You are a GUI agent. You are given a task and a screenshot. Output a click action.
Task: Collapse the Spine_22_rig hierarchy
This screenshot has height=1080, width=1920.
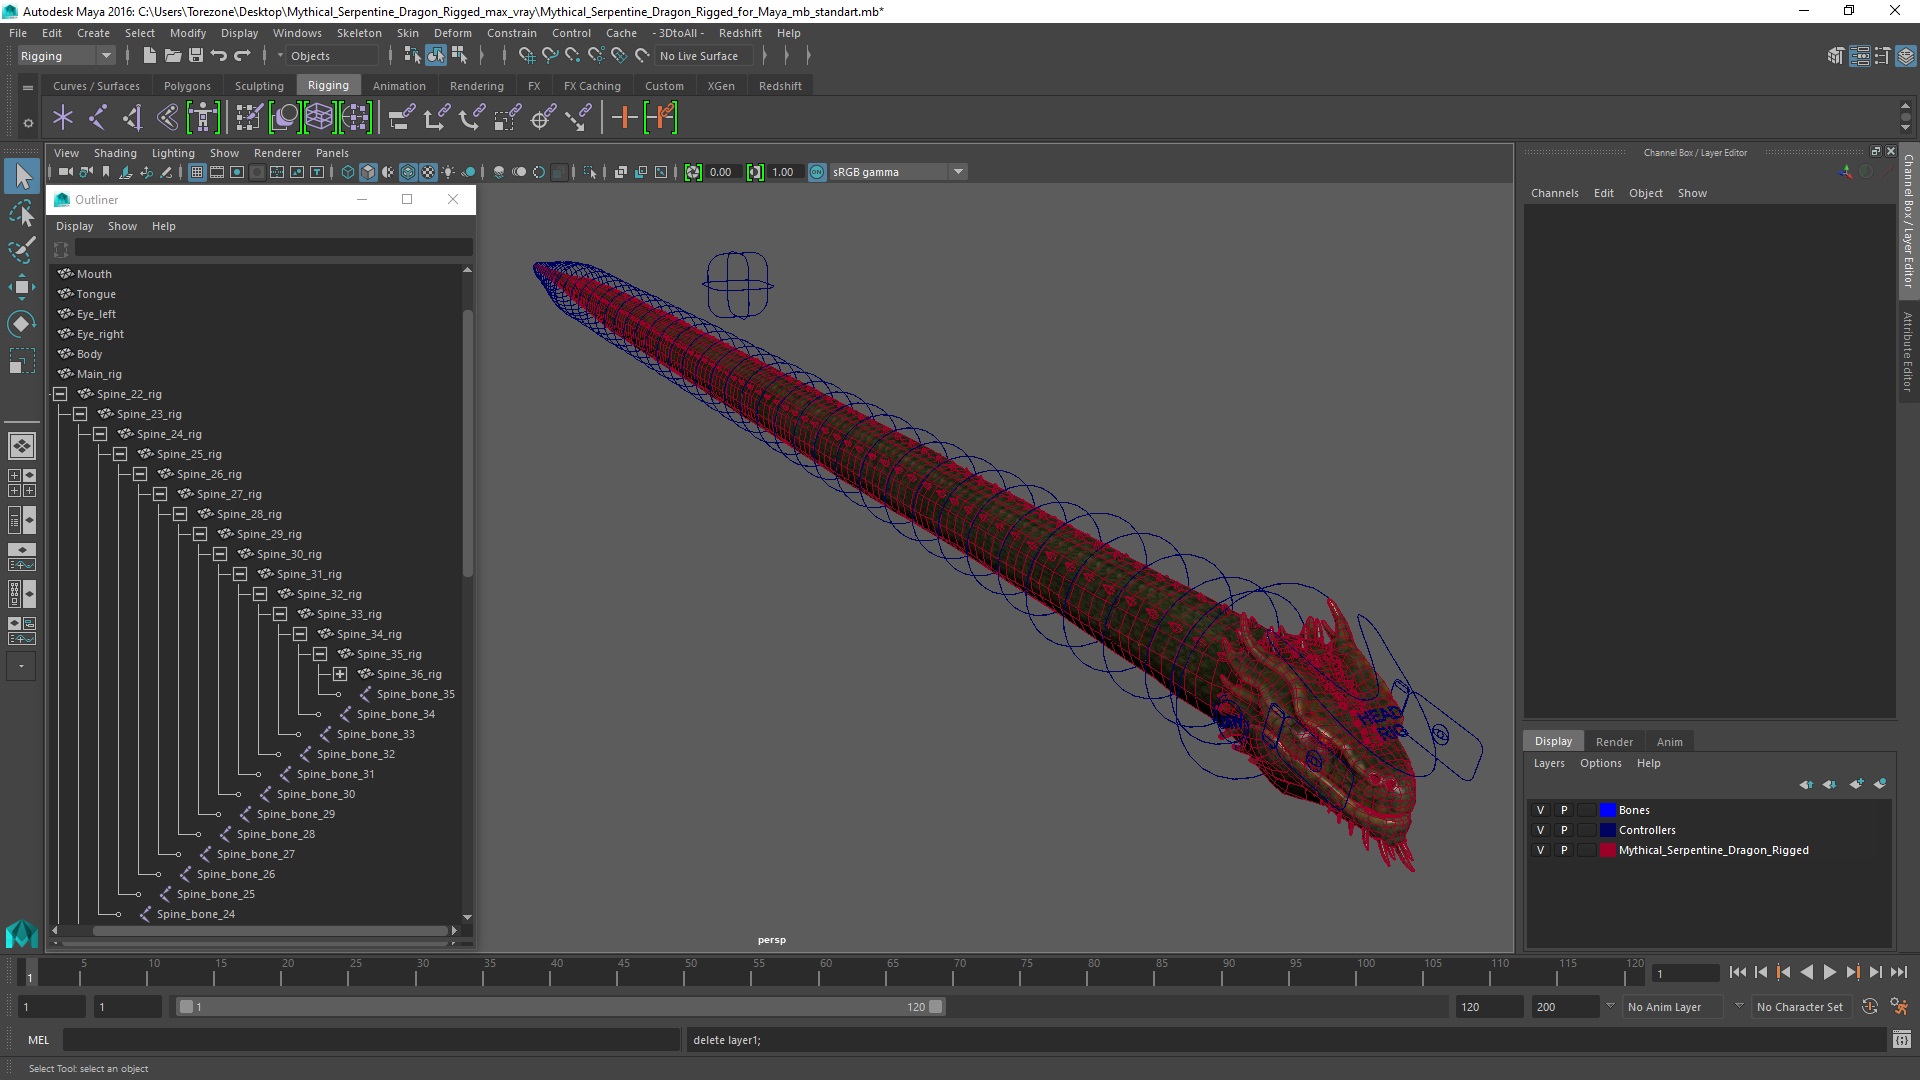(x=60, y=394)
